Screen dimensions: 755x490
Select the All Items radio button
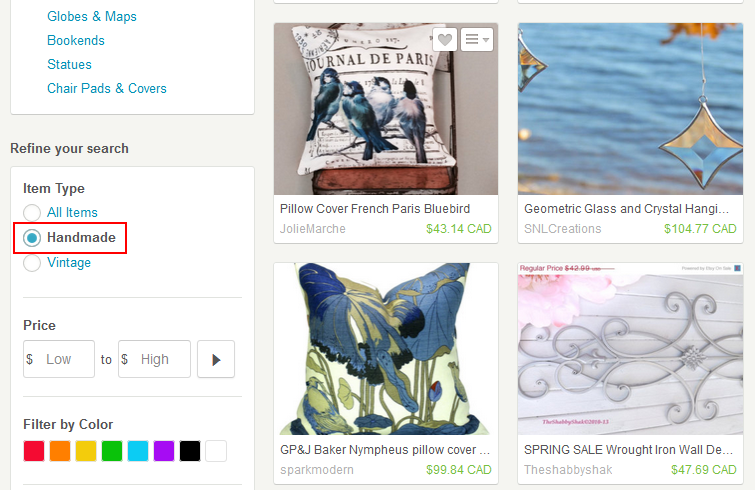(x=32, y=212)
